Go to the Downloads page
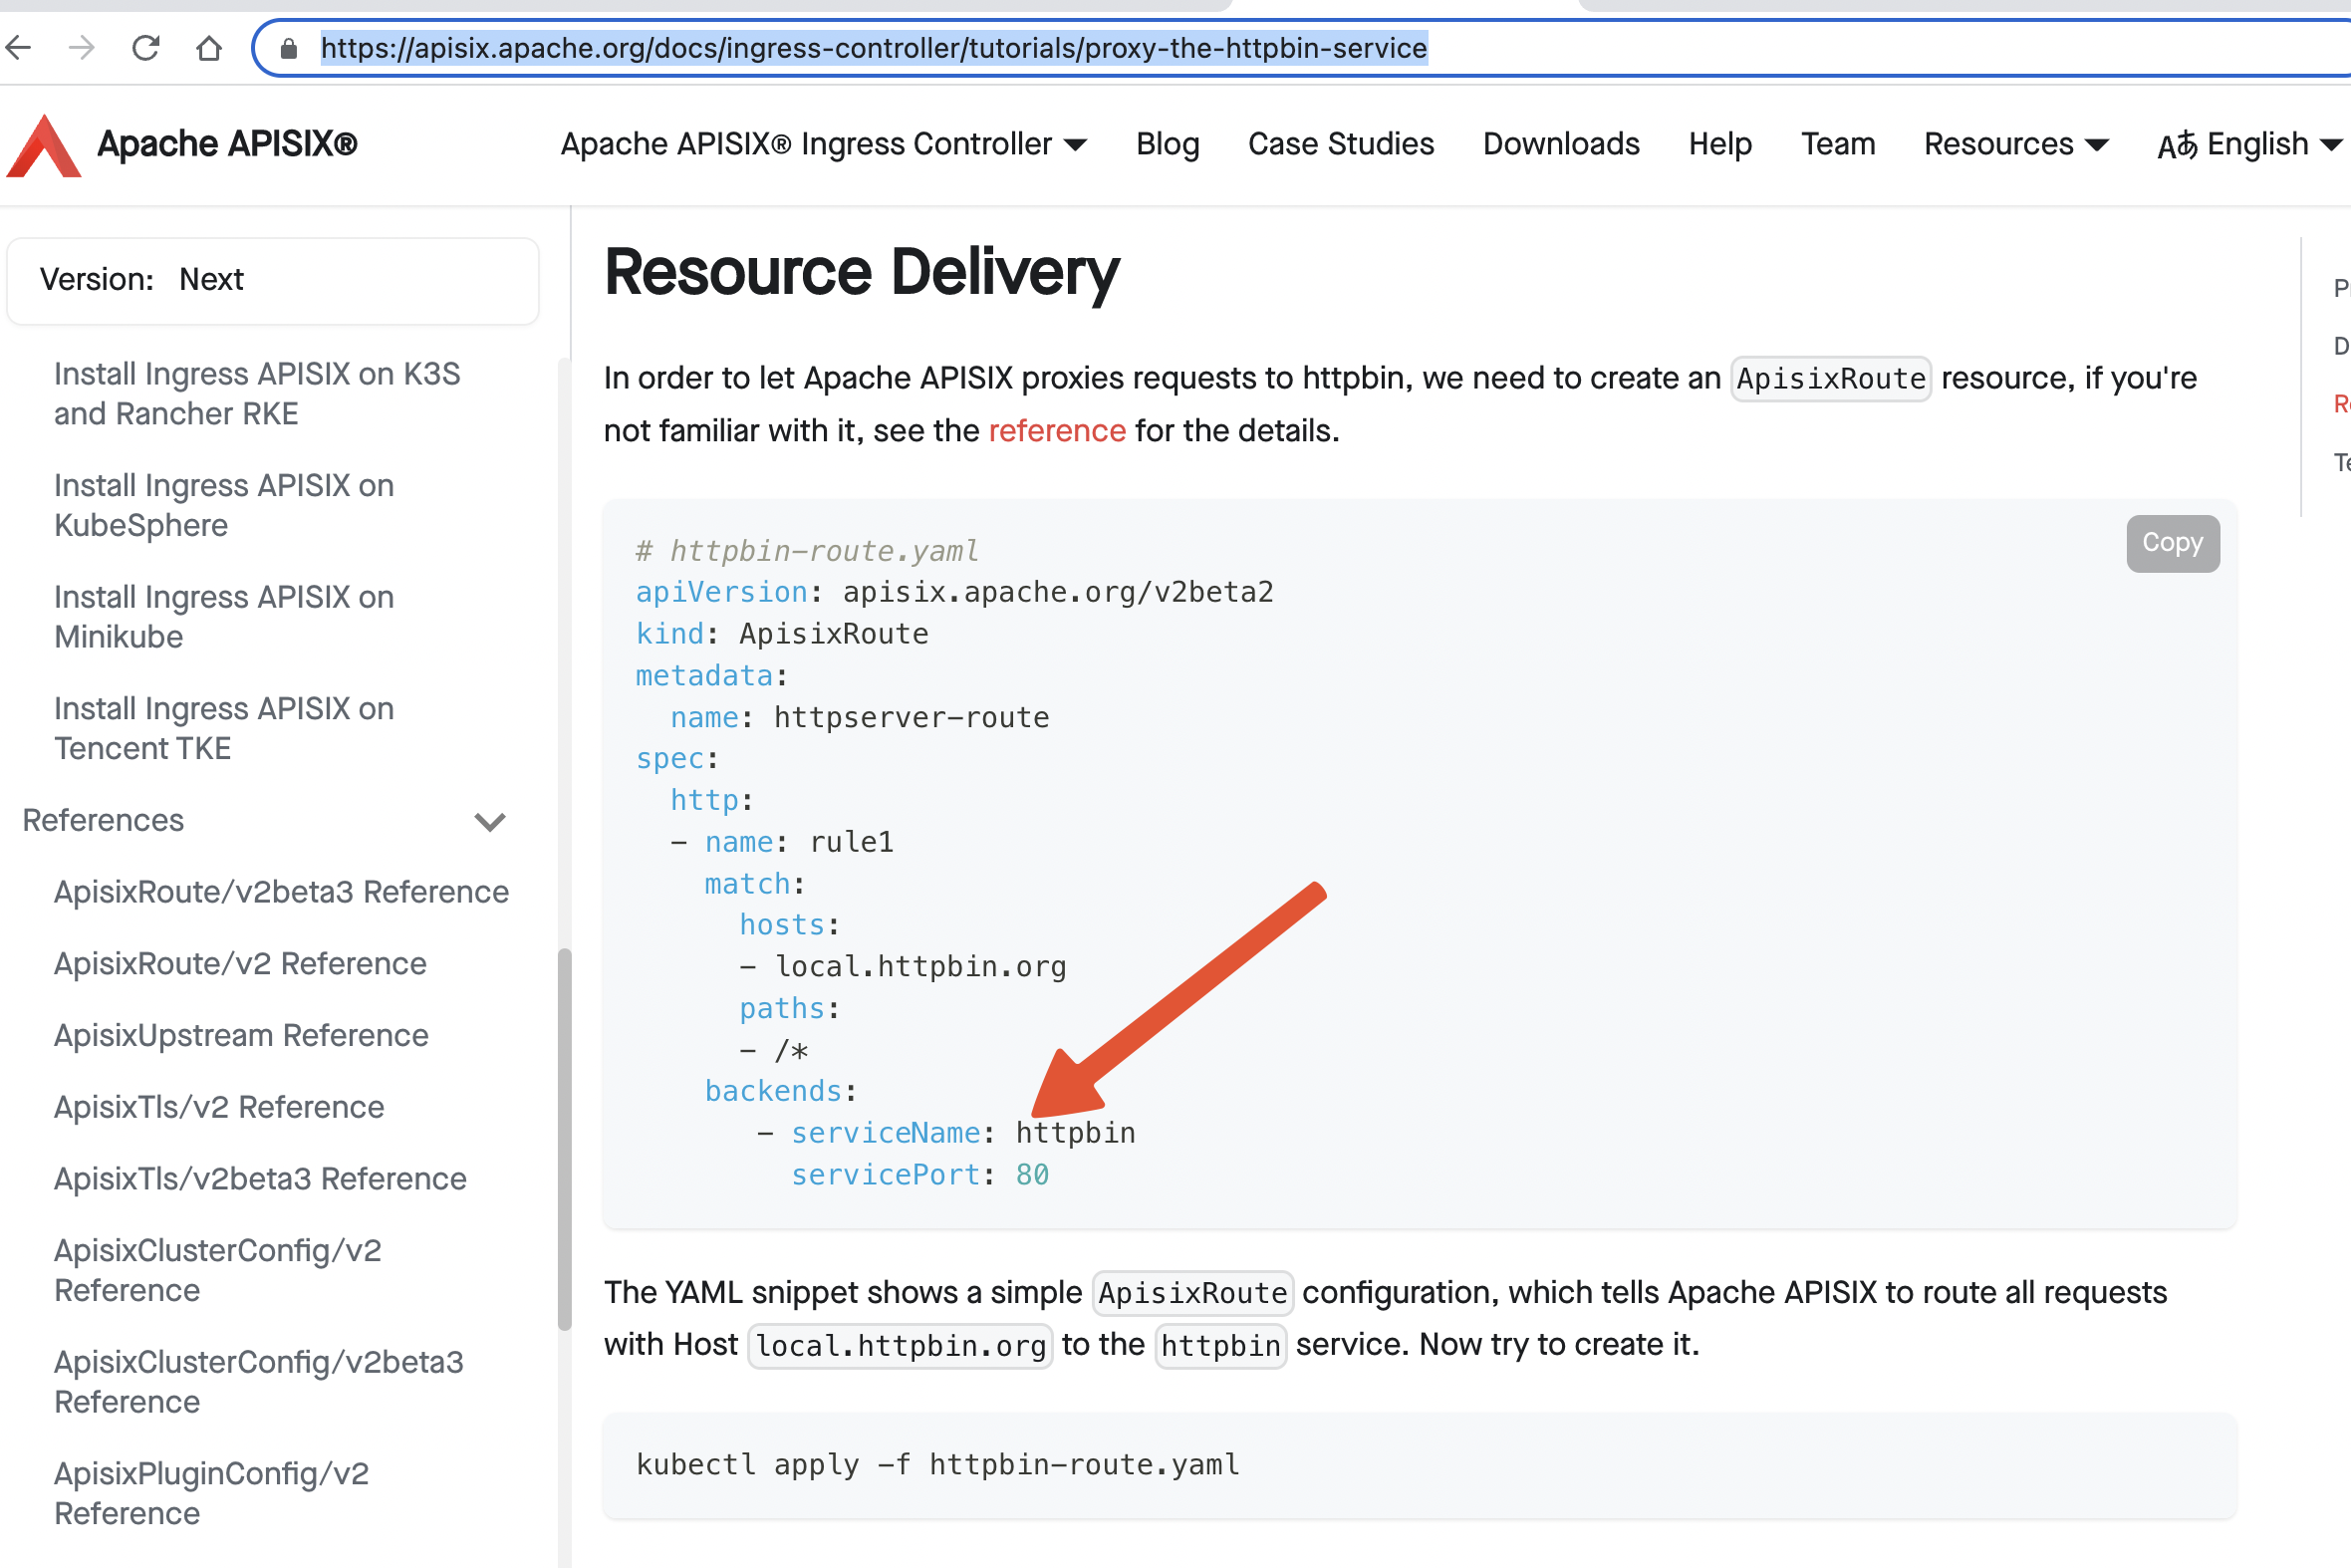The width and height of the screenshot is (2351, 1568). pyautogui.click(x=1560, y=144)
